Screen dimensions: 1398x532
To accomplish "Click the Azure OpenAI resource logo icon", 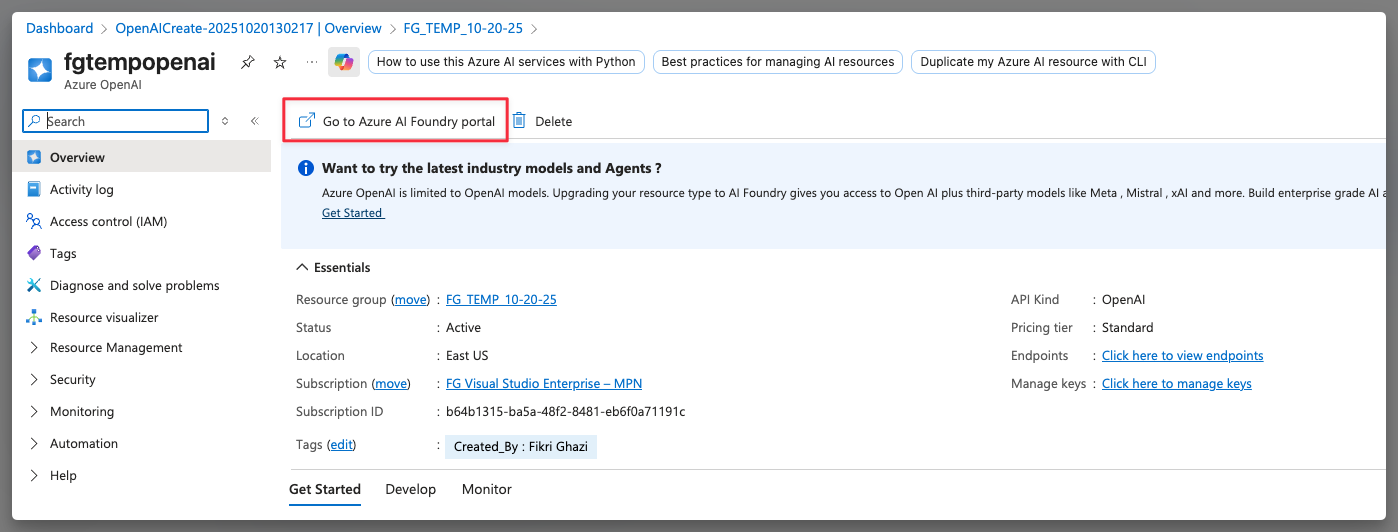I will click(40, 70).
